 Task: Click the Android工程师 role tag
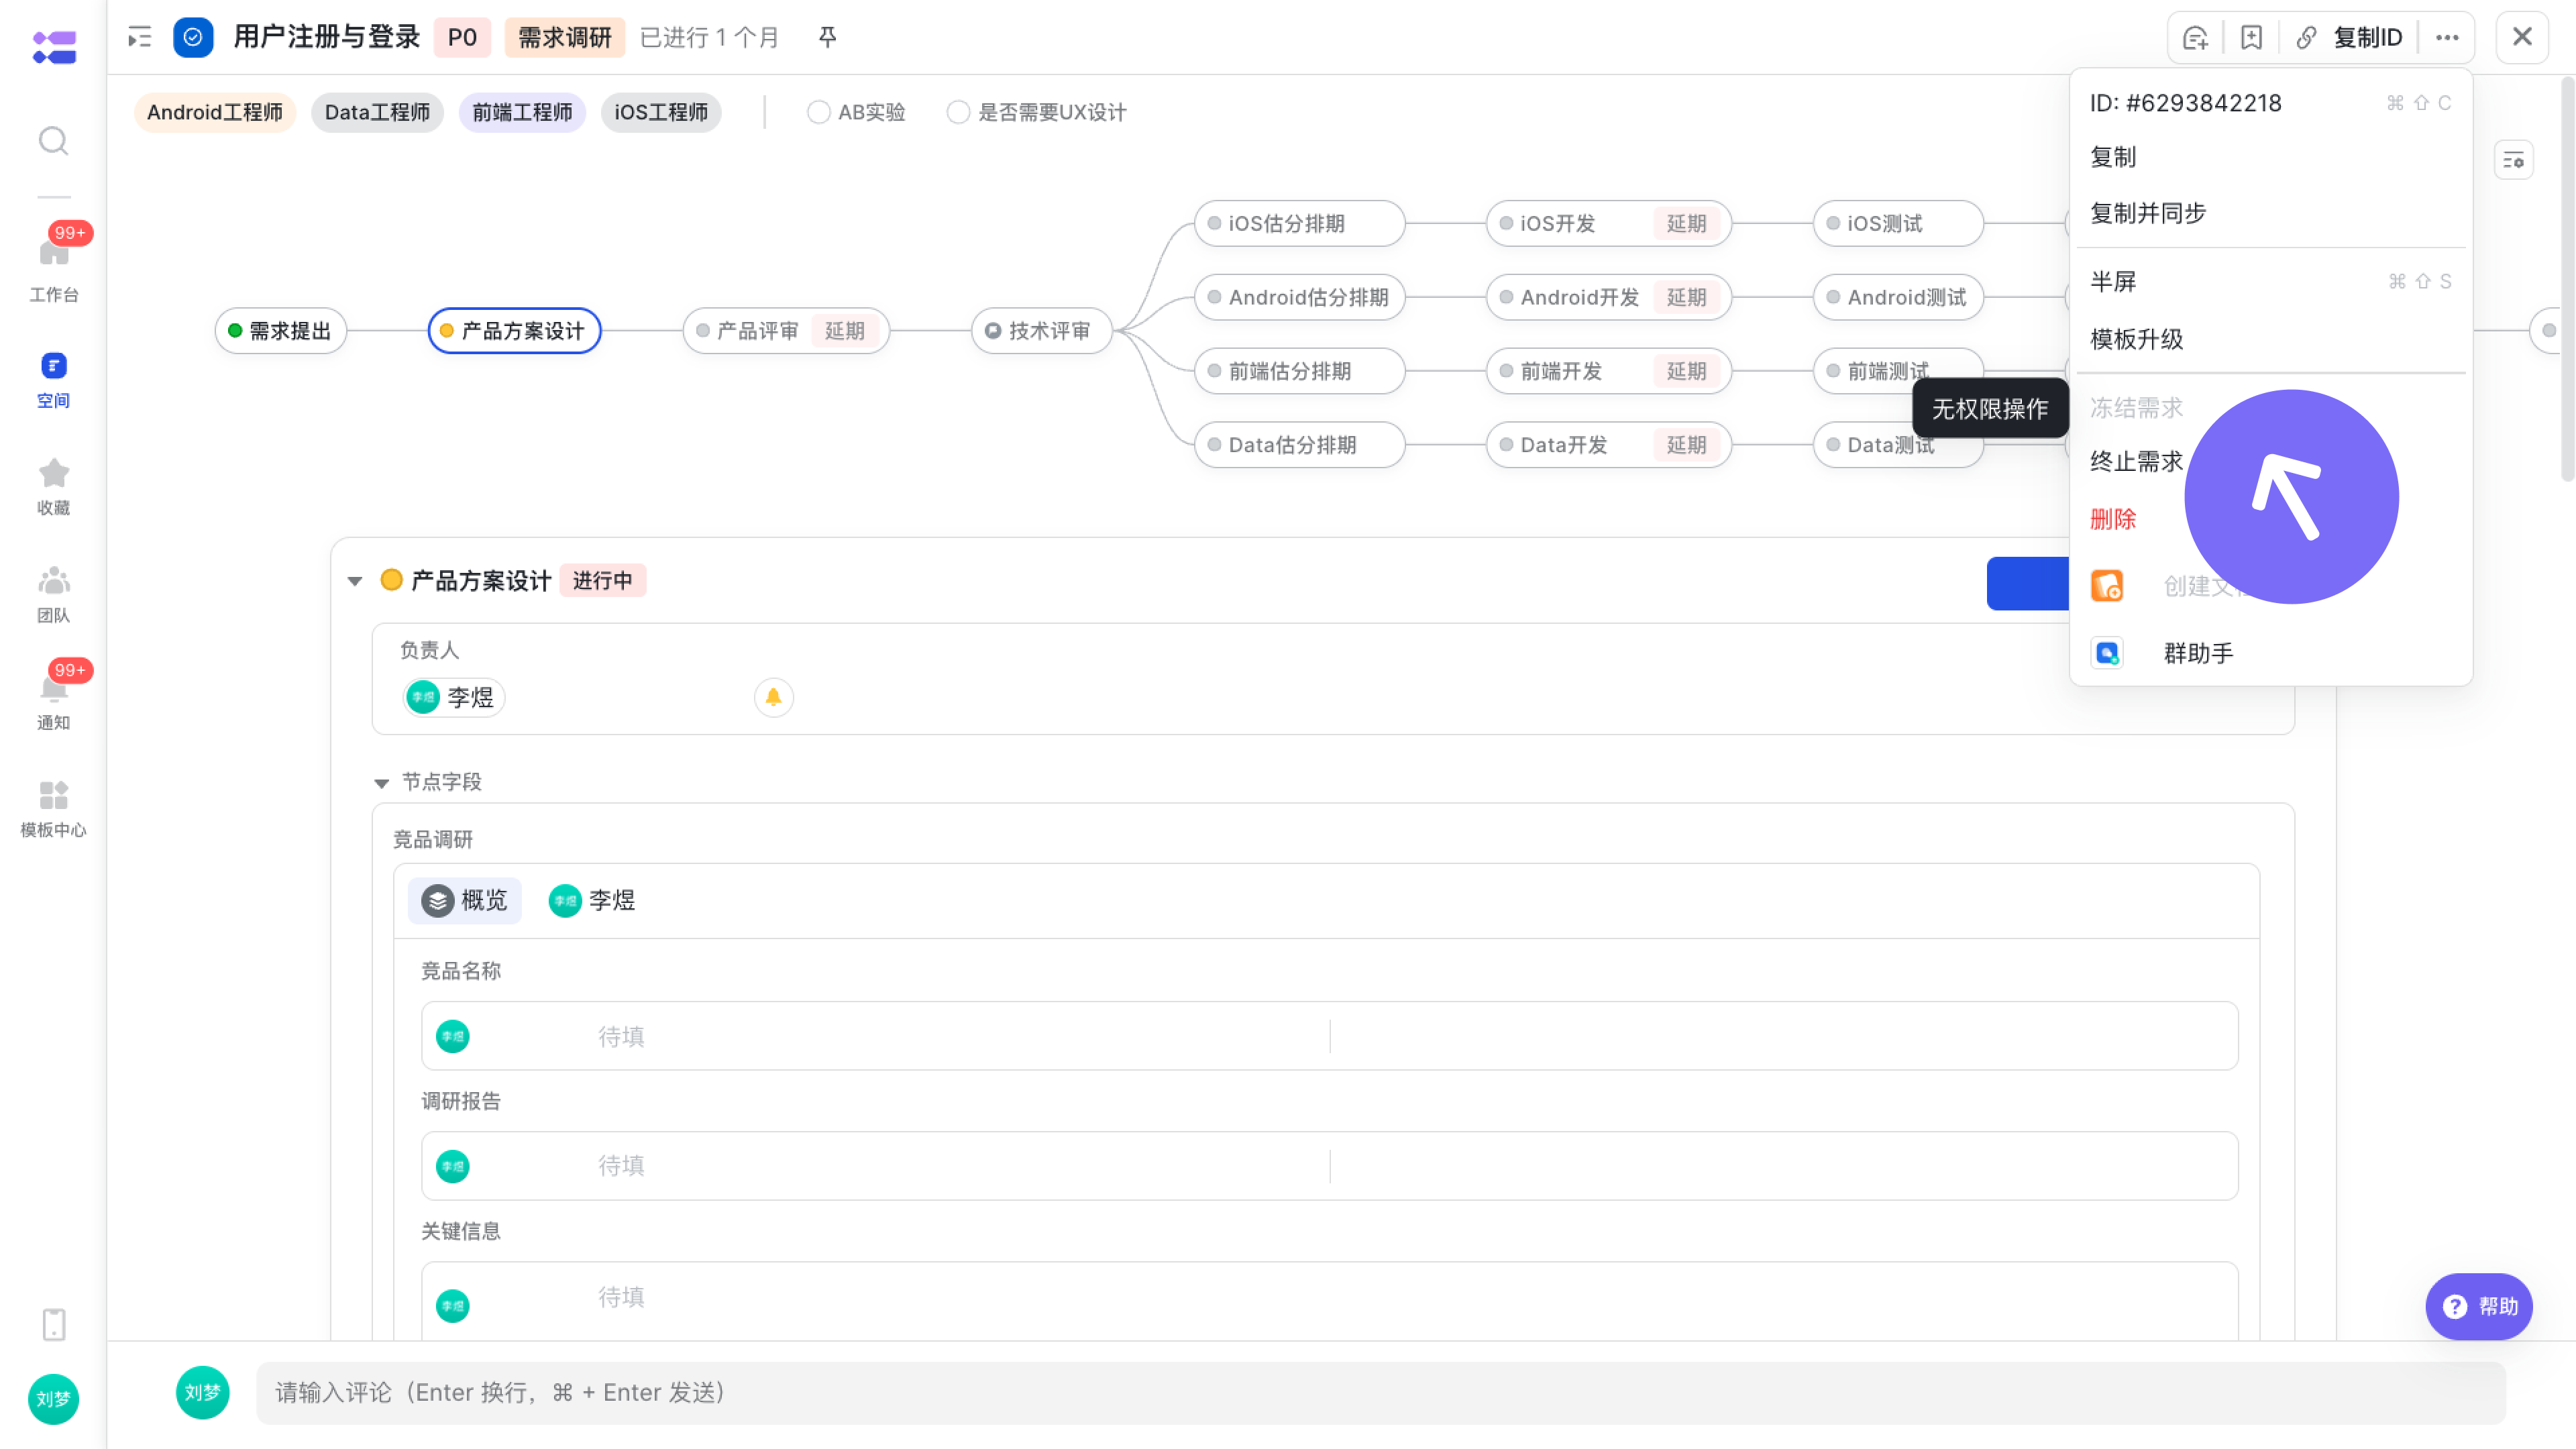point(215,112)
